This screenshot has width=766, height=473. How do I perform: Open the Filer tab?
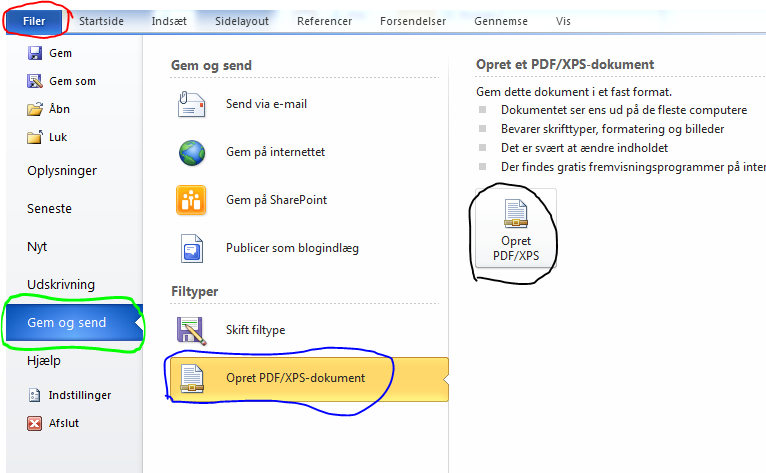(34, 22)
